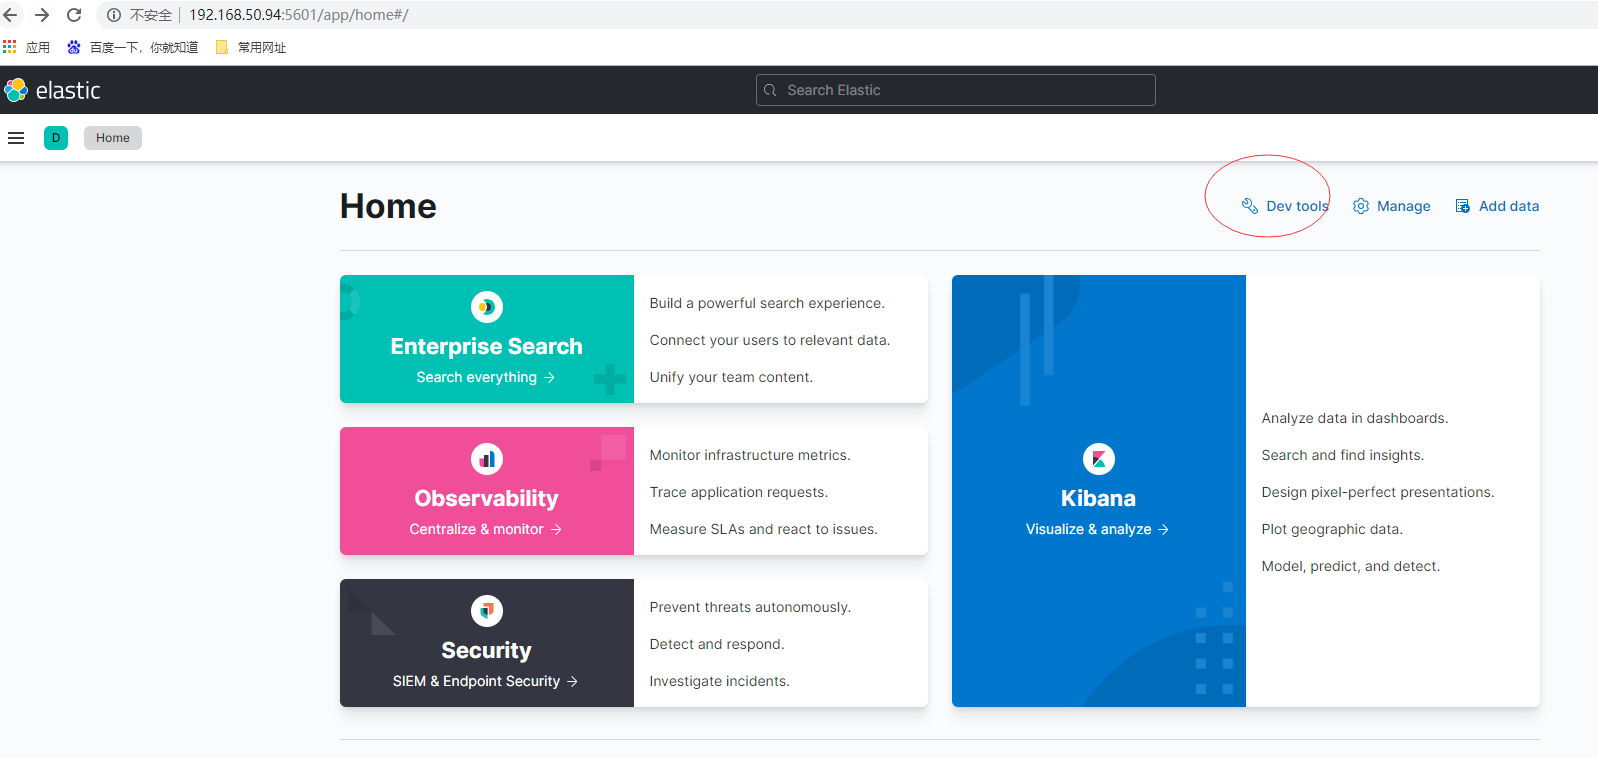
Task: Open the green D space avatar
Action: pyautogui.click(x=56, y=138)
